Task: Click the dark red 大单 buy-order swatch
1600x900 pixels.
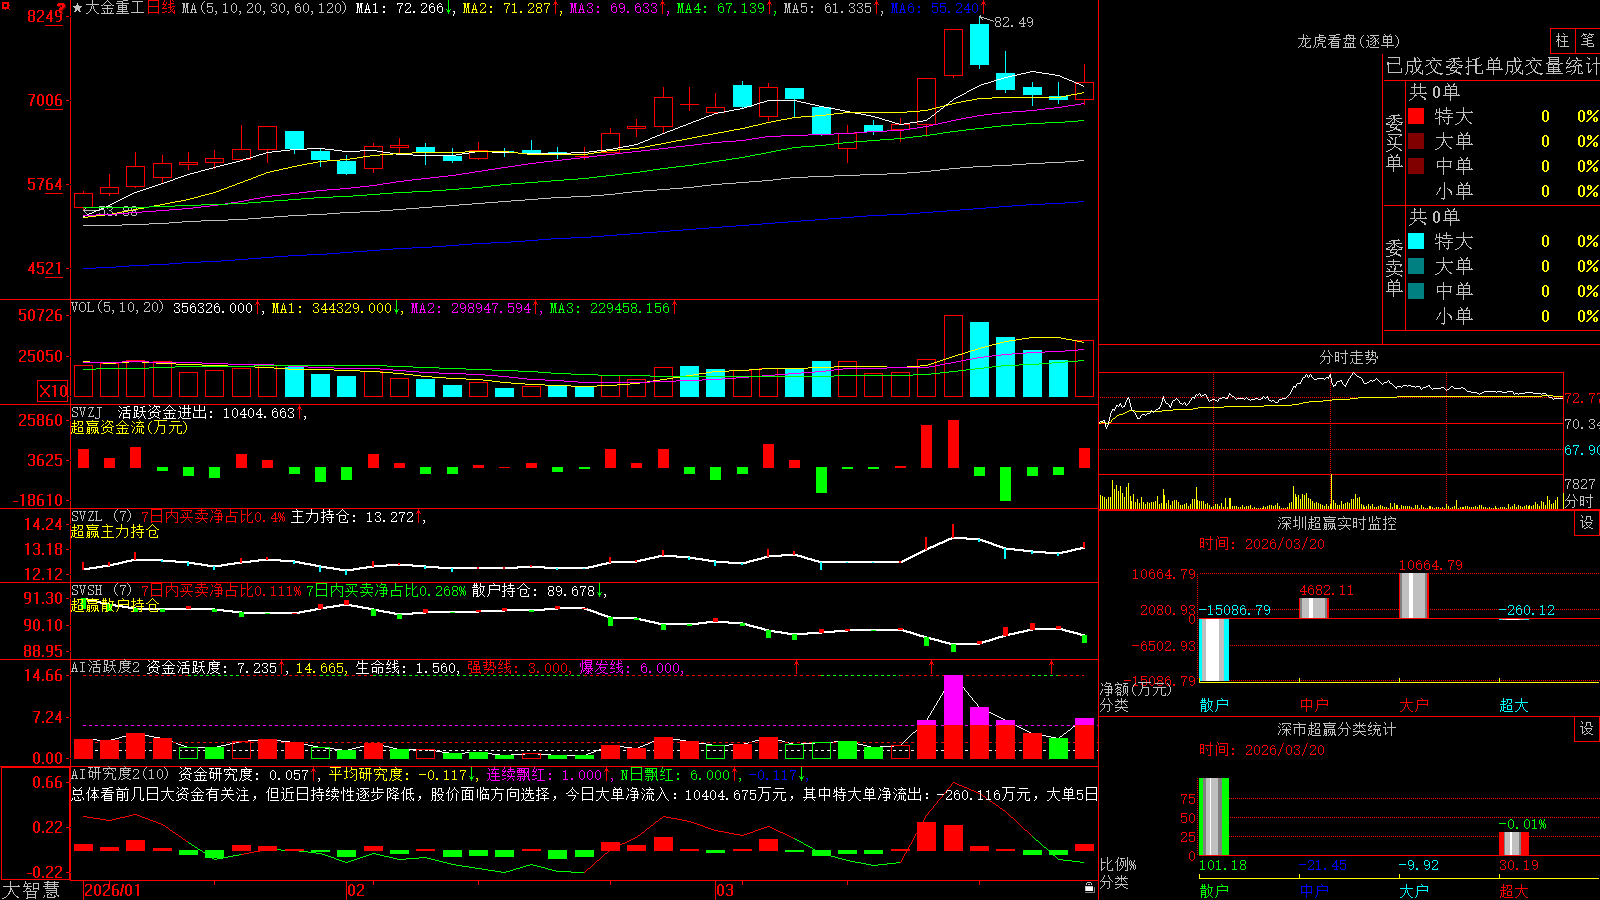Action: click(x=1416, y=141)
